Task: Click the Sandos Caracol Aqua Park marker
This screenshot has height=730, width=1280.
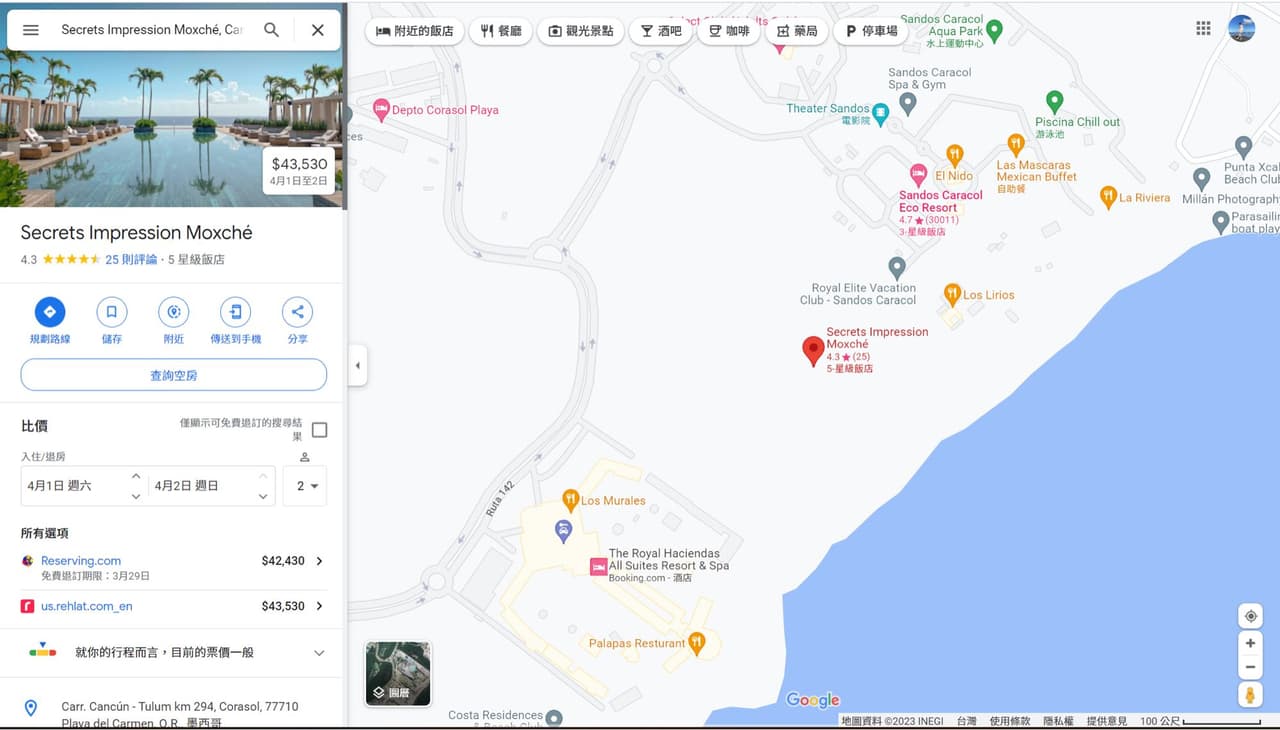Action: click(994, 30)
